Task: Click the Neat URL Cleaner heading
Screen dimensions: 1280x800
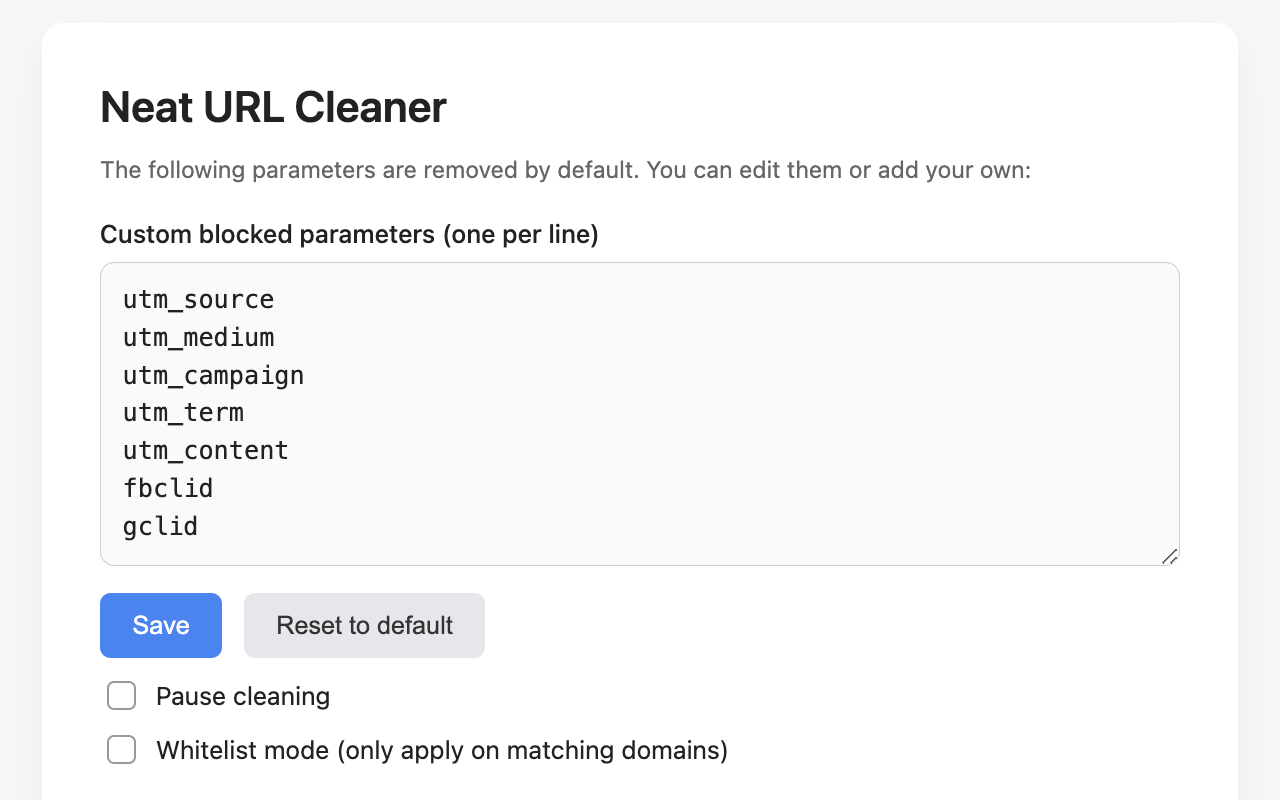Action: 273,107
